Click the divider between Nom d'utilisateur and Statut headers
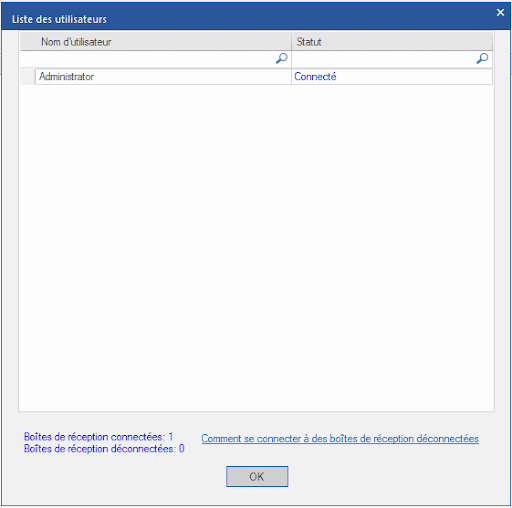The image size is (512, 508). 292,42
